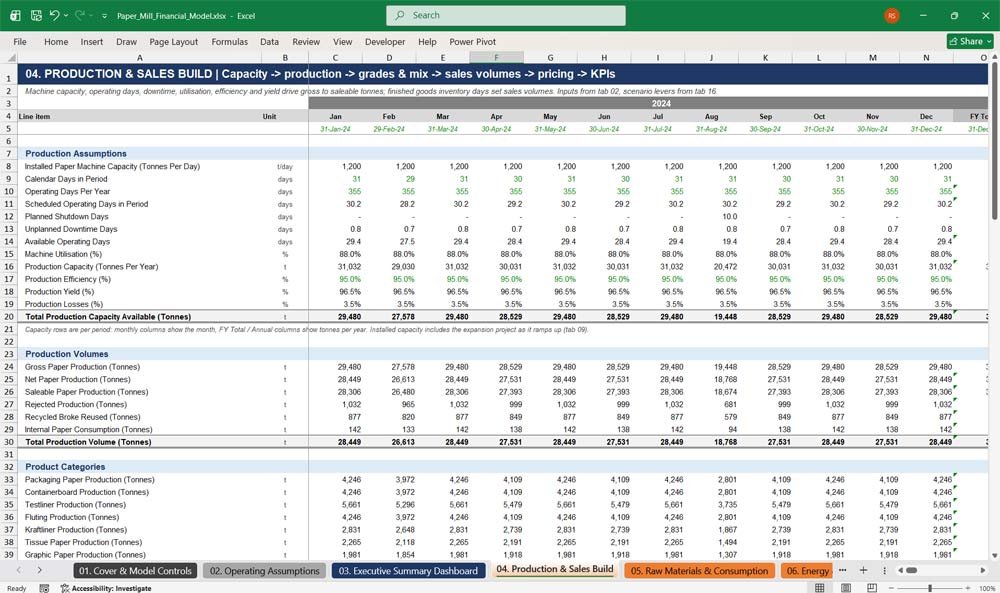
Task: Click the vertical scrollbar up arrow
Action: coord(994,57)
